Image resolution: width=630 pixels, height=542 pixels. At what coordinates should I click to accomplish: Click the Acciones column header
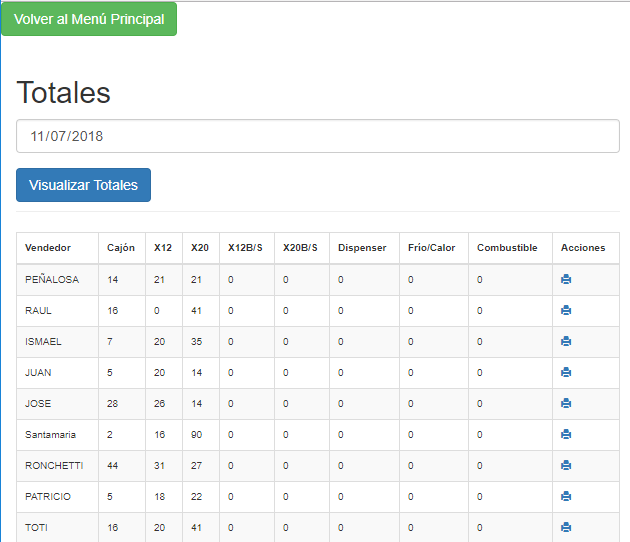(x=583, y=248)
